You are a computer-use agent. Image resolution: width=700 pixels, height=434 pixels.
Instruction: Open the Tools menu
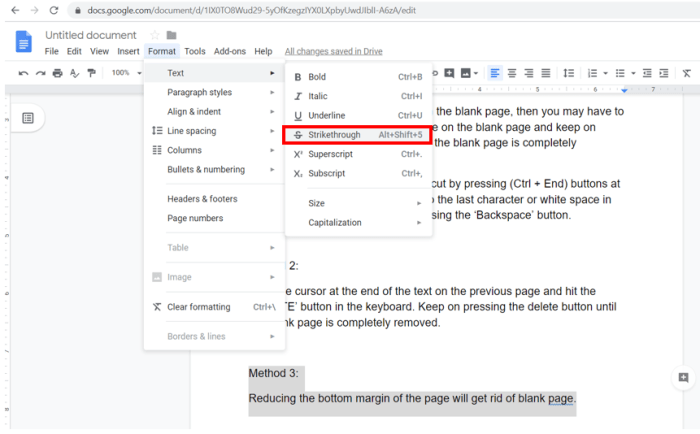pos(195,51)
